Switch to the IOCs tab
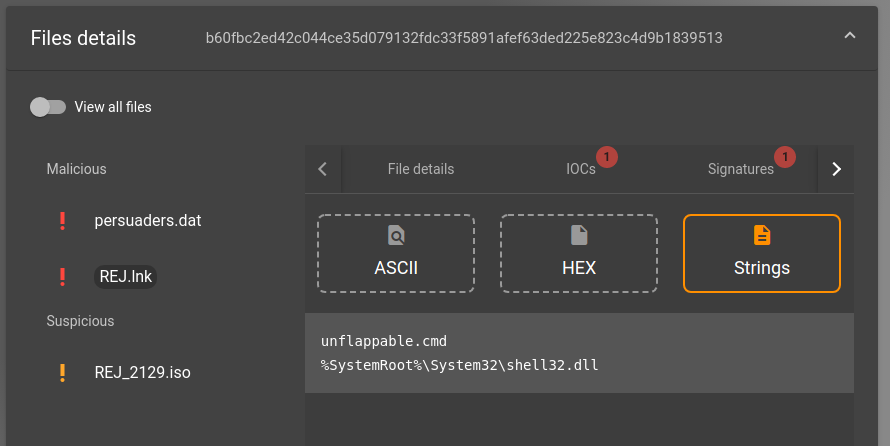890x446 pixels. click(x=581, y=169)
